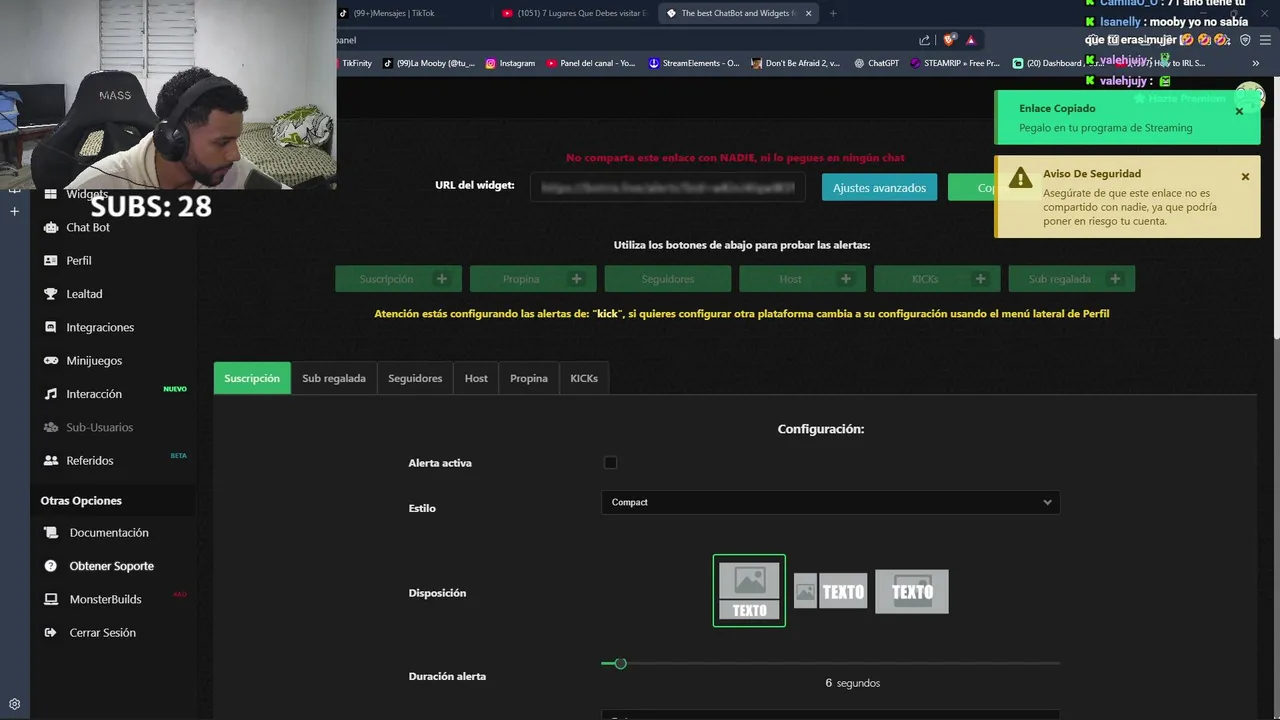Viewport: 1280px width, 720px height.
Task: Select text-over-image Disposición layout
Action: click(911, 591)
